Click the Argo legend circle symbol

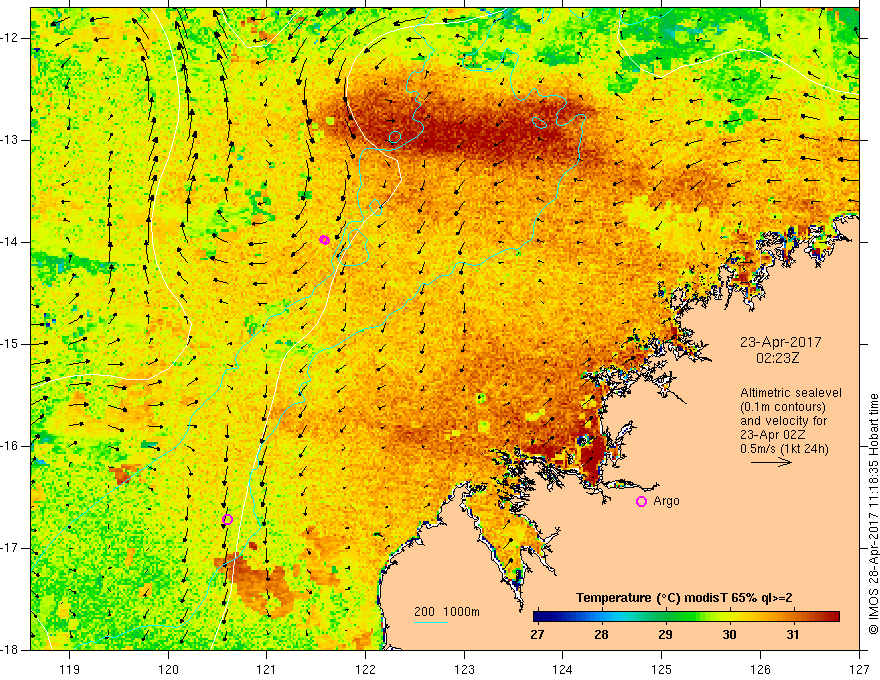click(x=641, y=502)
